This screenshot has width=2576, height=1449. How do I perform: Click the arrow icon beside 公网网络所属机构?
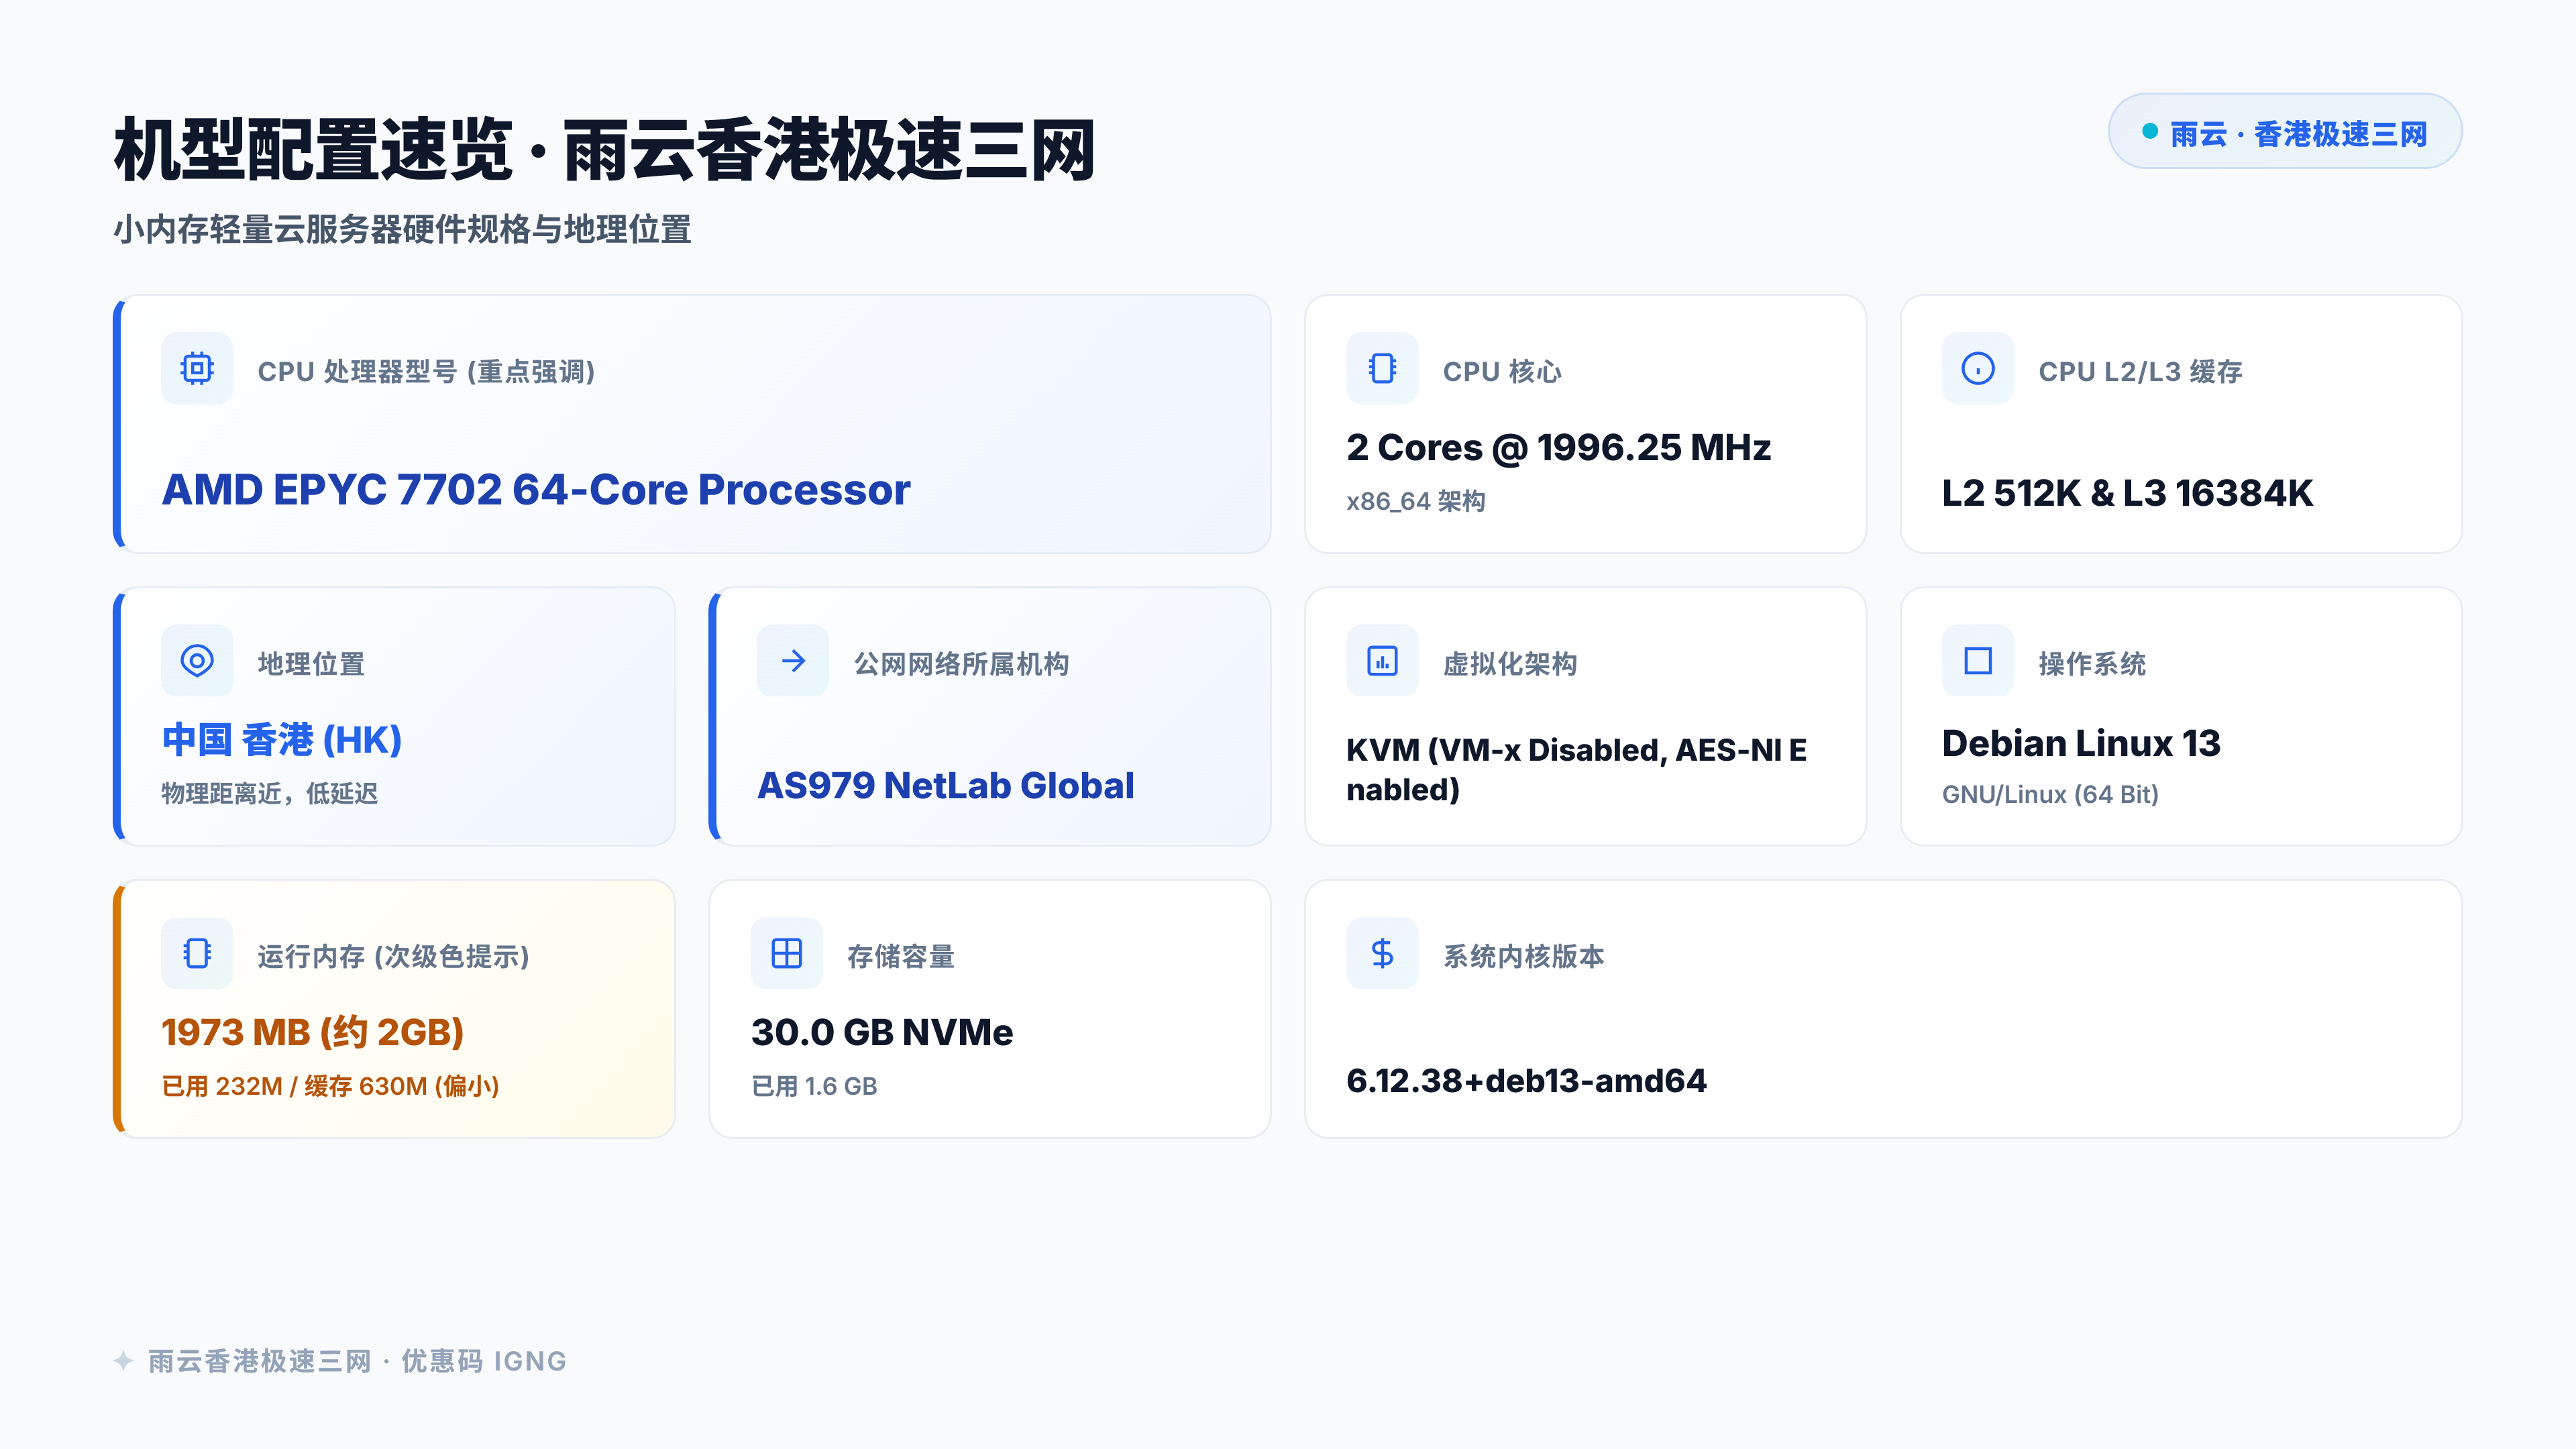(793, 661)
